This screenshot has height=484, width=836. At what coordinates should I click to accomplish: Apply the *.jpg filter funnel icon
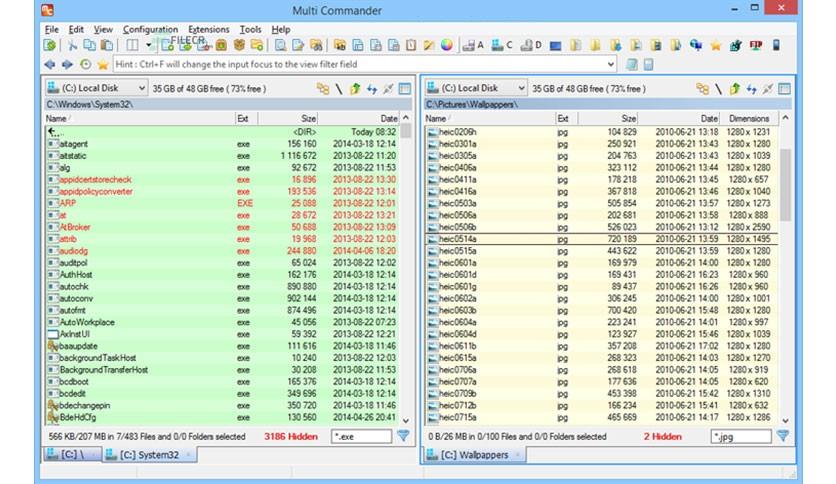click(x=783, y=436)
